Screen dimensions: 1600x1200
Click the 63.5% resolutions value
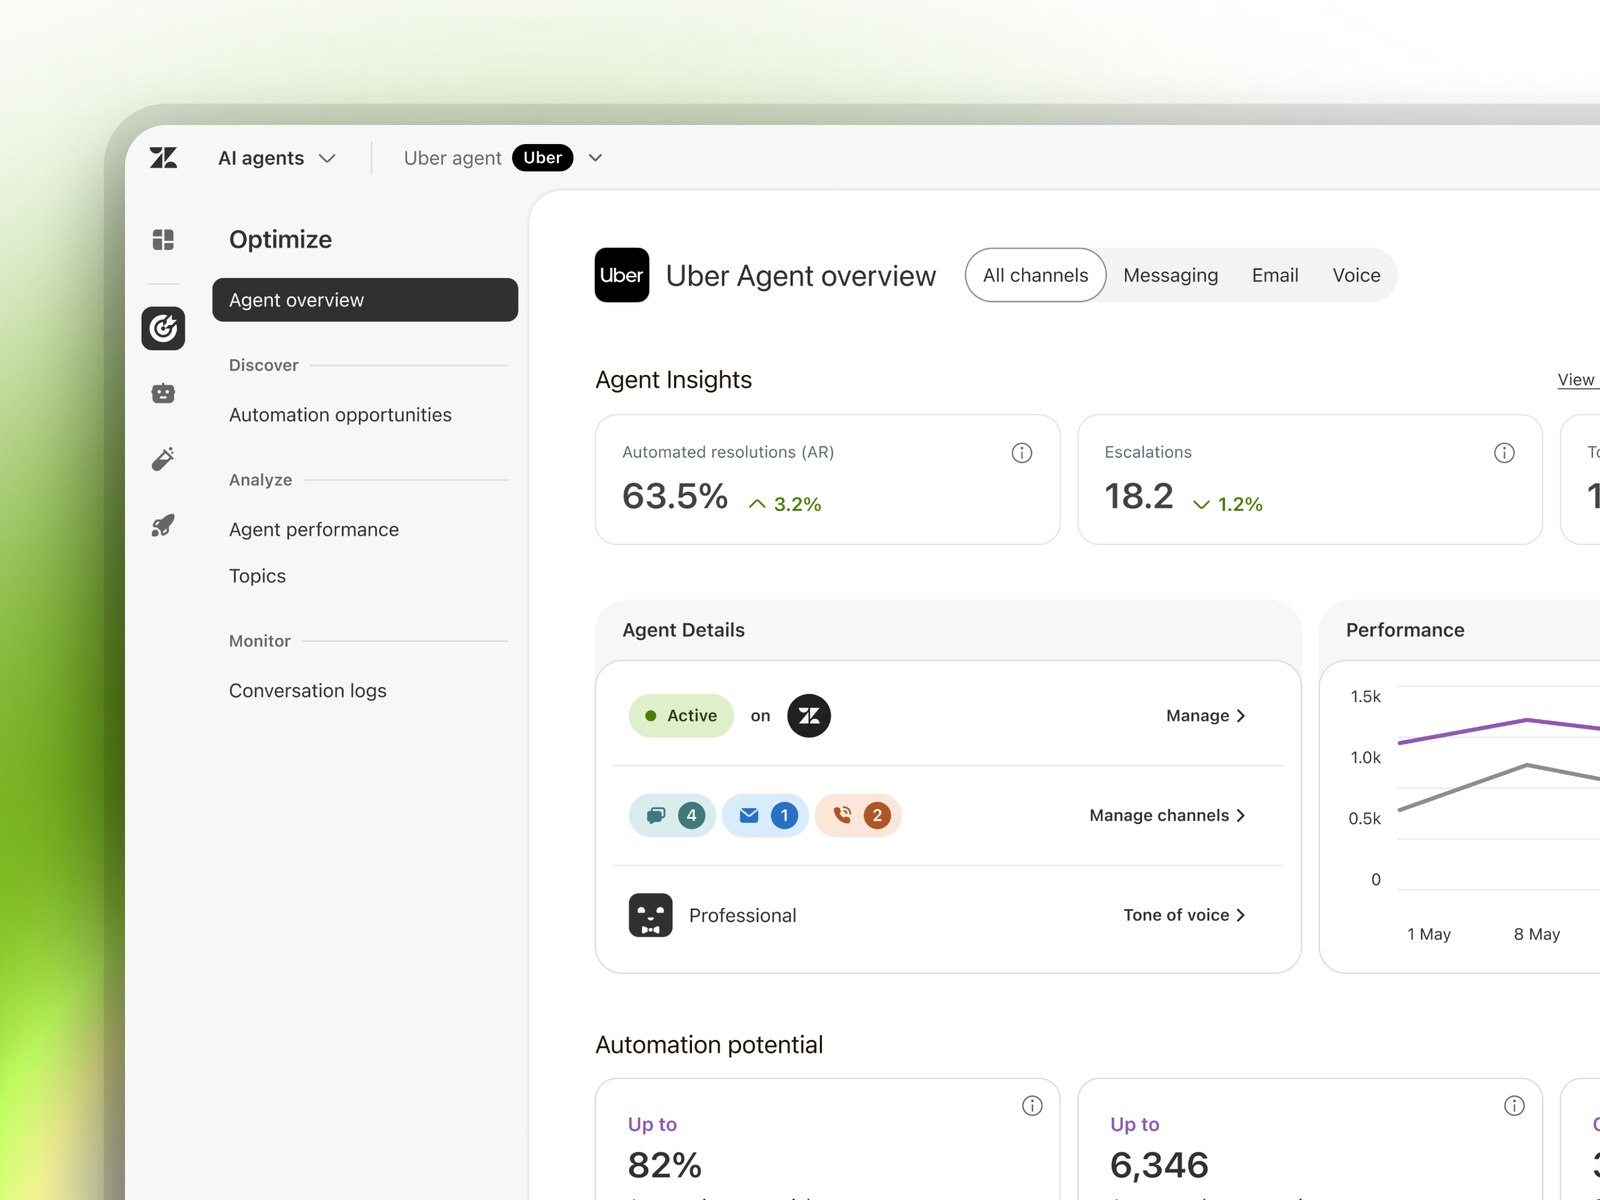pos(675,496)
